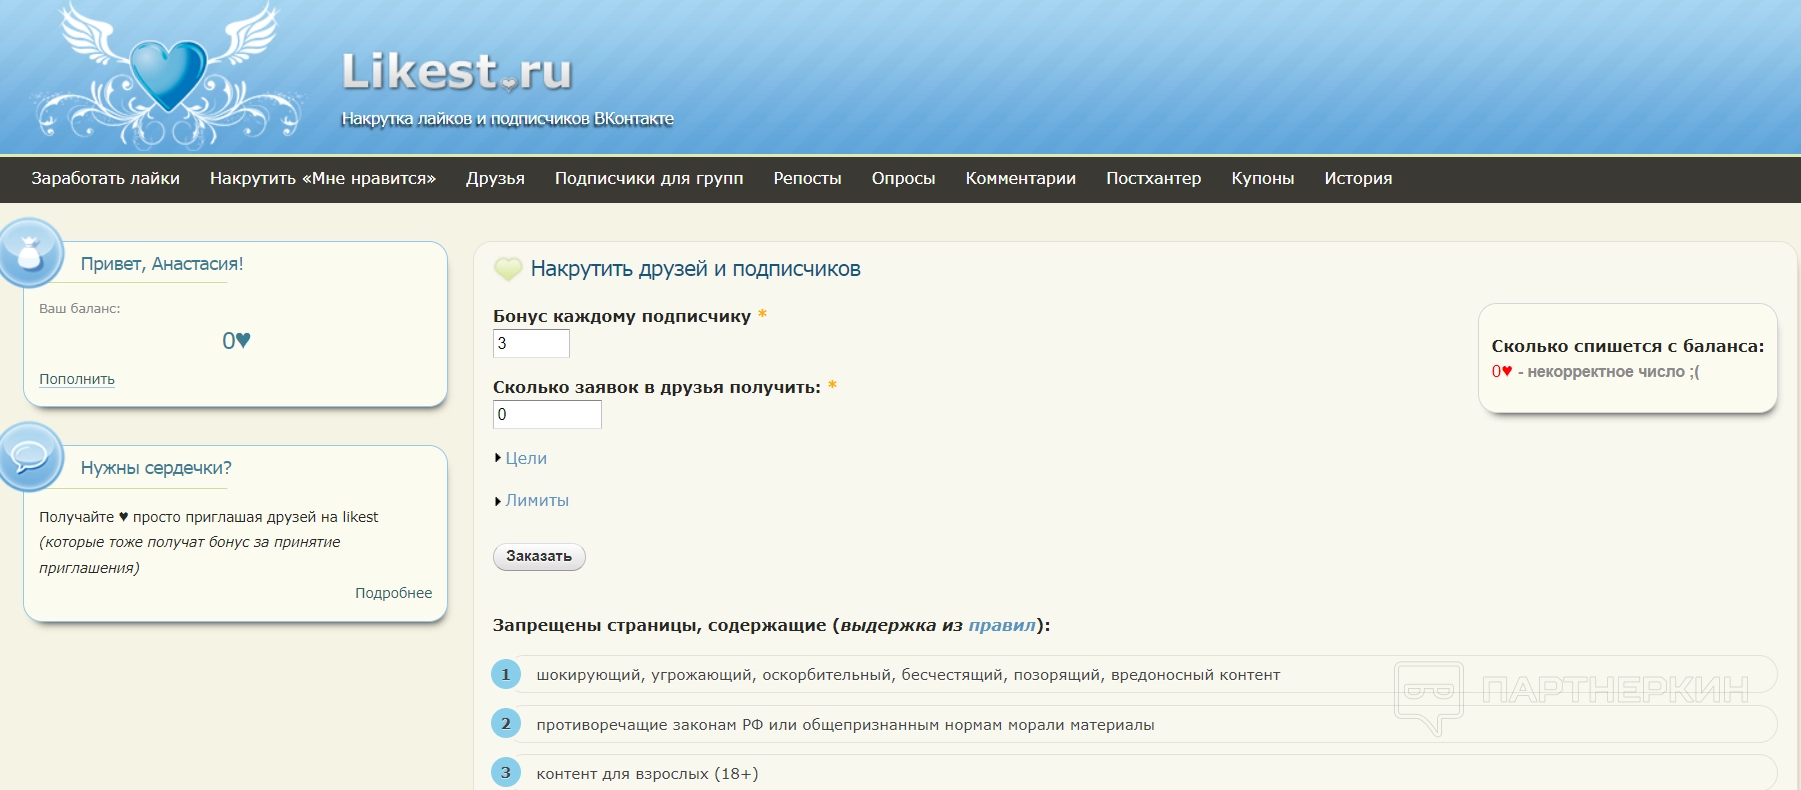Click the number 2 rule badge
Screen dimensions: 1801x790
[x=506, y=723]
